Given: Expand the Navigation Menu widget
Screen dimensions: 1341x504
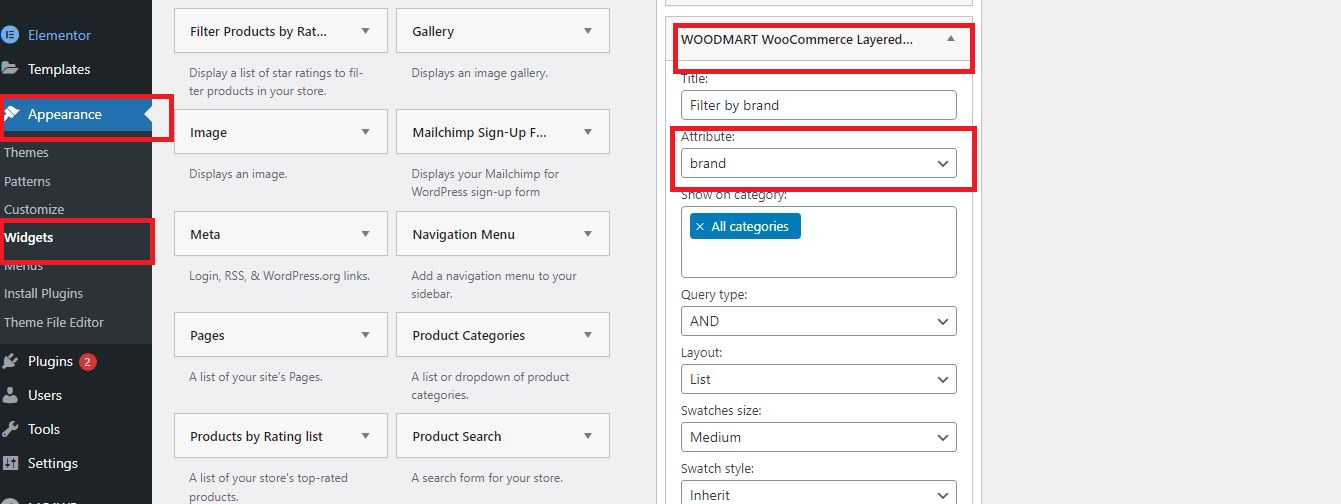Looking at the screenshot, I should (x=503, y=234).
